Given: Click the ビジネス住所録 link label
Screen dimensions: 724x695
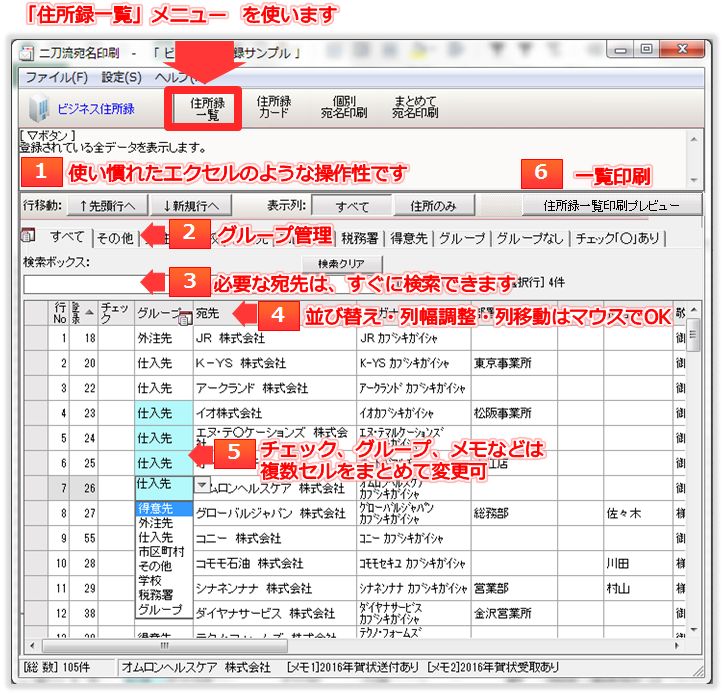Looking at the screenshot, I should tap(96, 109).
